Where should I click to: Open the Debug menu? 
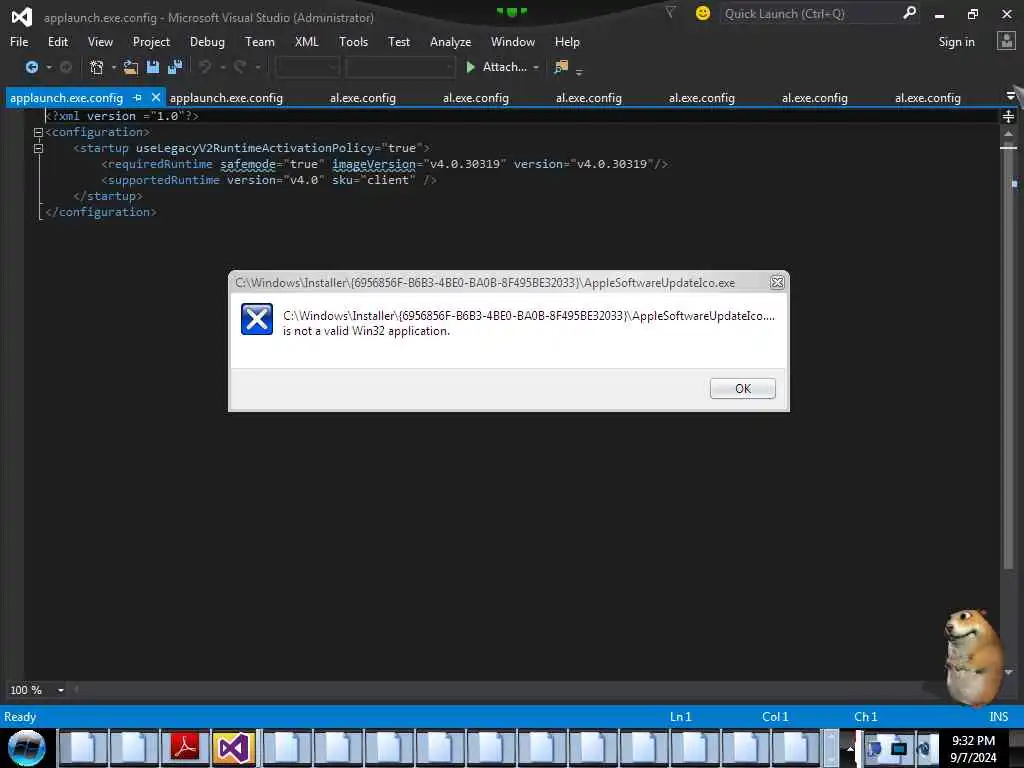click(x=207, y=42)
